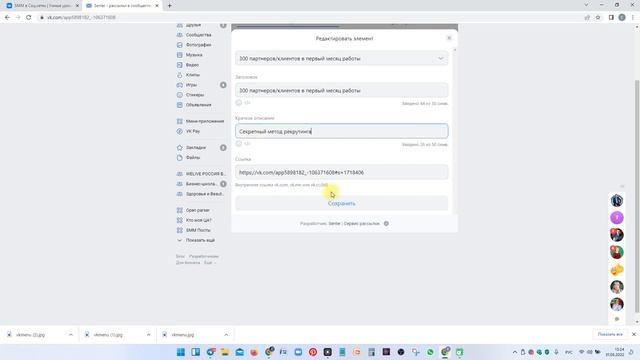640x360 pixels.
Task: Open emoji picker under Заголовок field
Action: pos(239,102)
